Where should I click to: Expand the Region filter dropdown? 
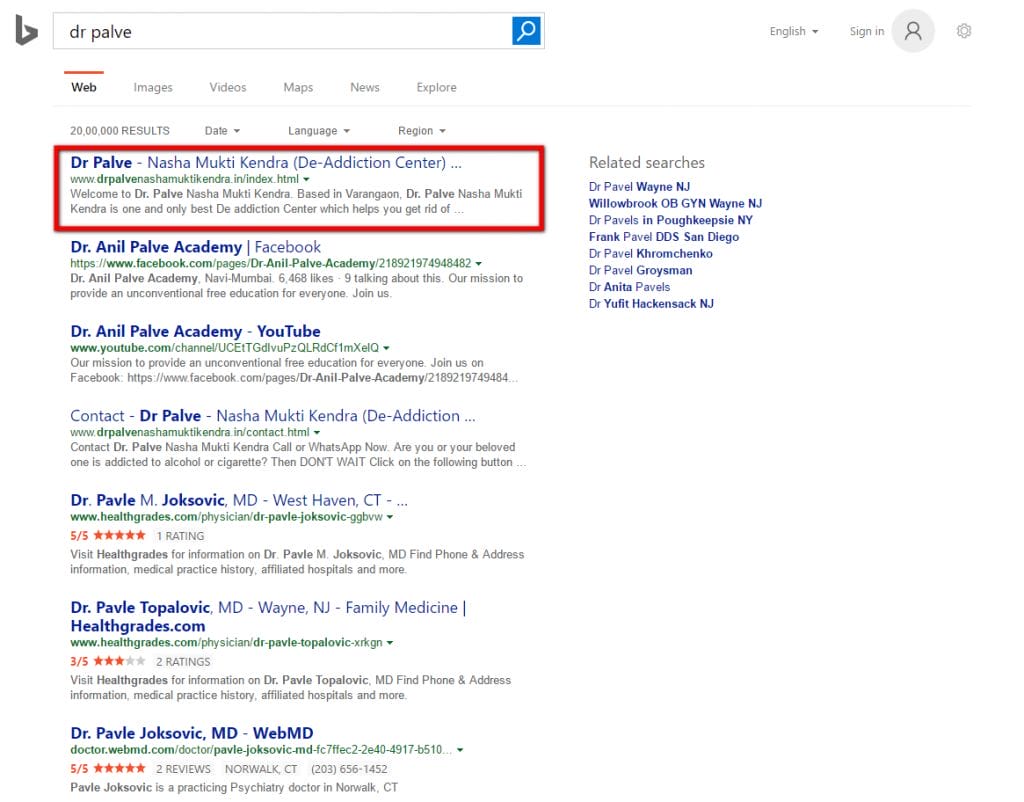(x=421, y=131)
